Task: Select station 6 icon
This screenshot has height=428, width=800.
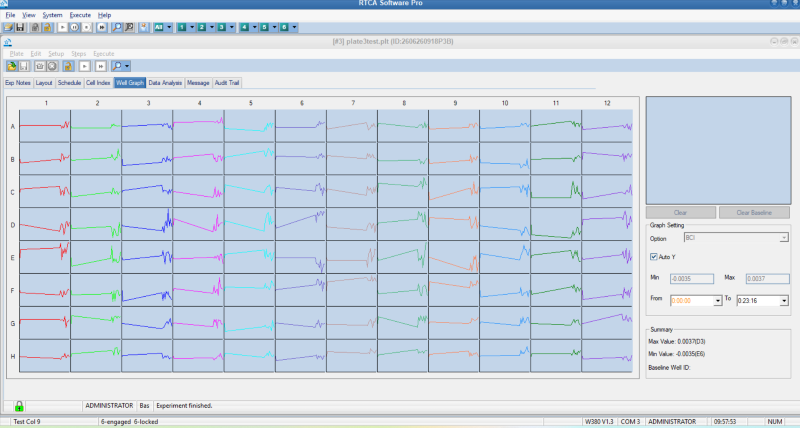Action: pos(284,28)
